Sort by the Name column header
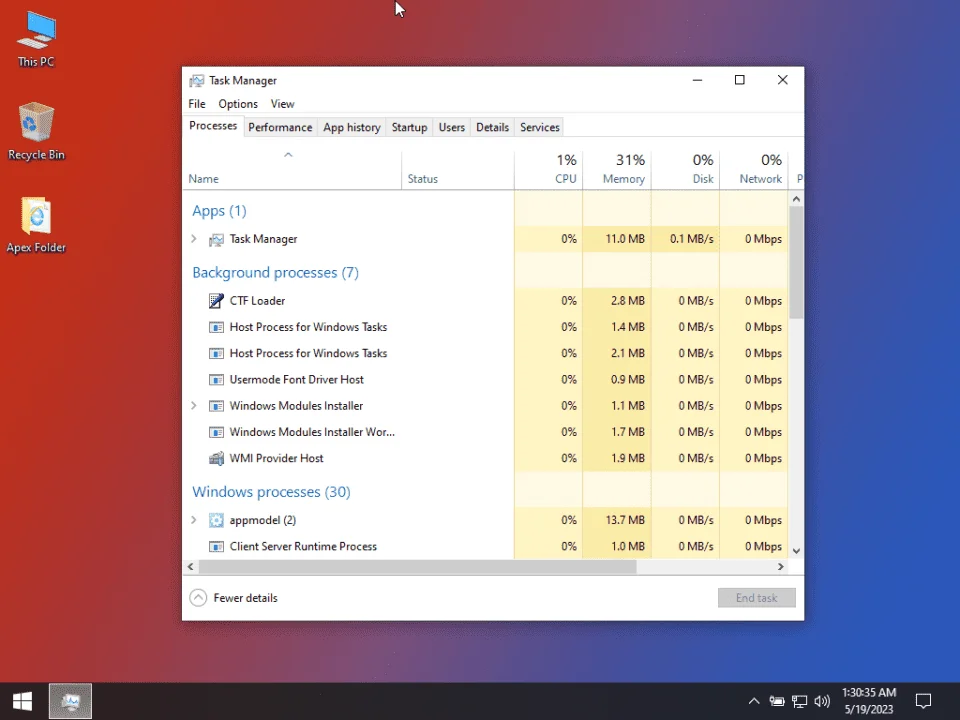 [292, 170]
